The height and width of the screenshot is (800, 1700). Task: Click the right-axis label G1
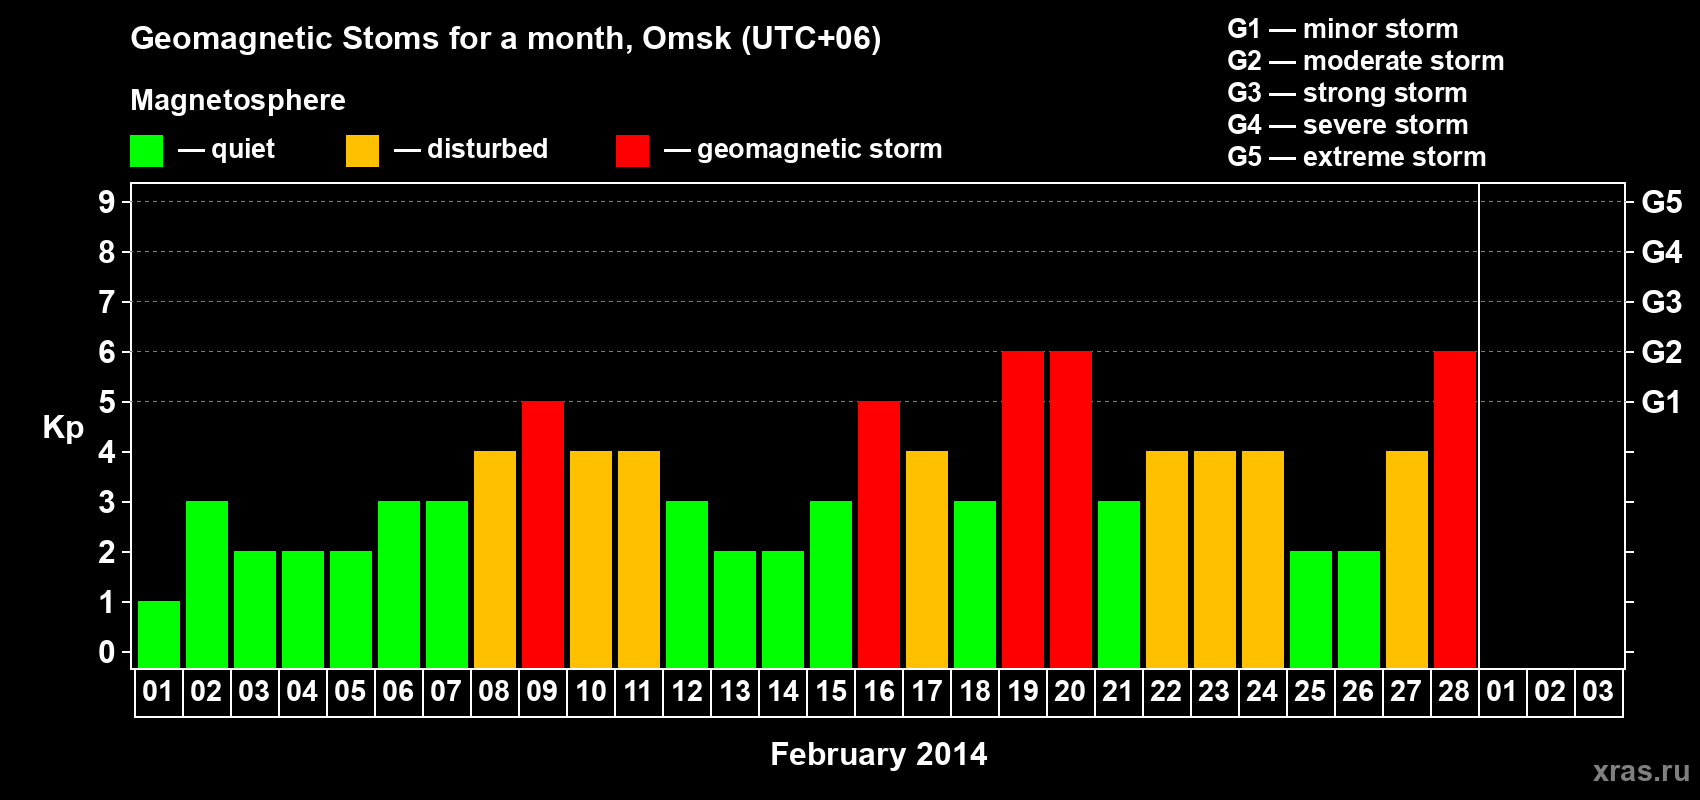click(1662, 402)
